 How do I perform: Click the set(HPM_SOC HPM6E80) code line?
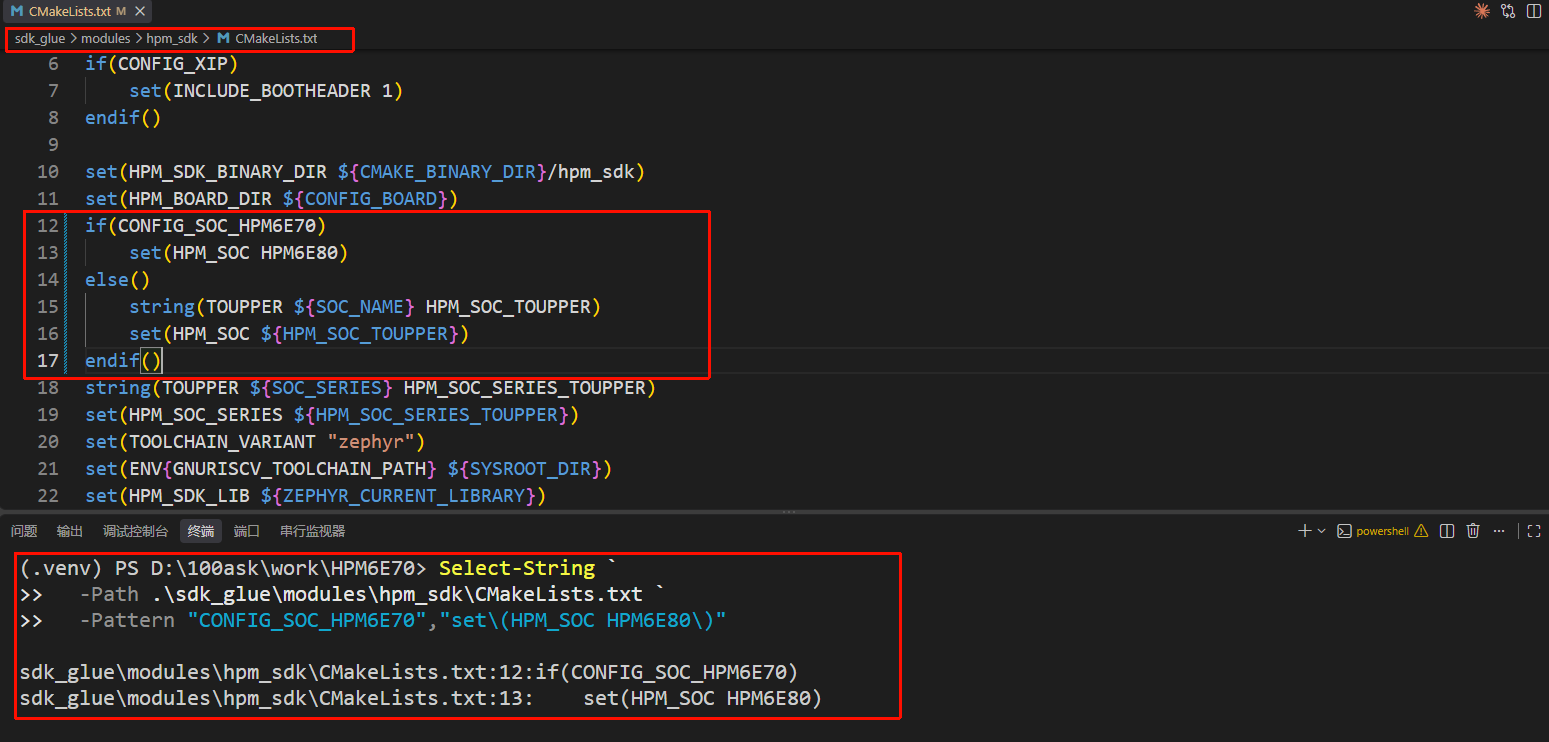point(238,252)
